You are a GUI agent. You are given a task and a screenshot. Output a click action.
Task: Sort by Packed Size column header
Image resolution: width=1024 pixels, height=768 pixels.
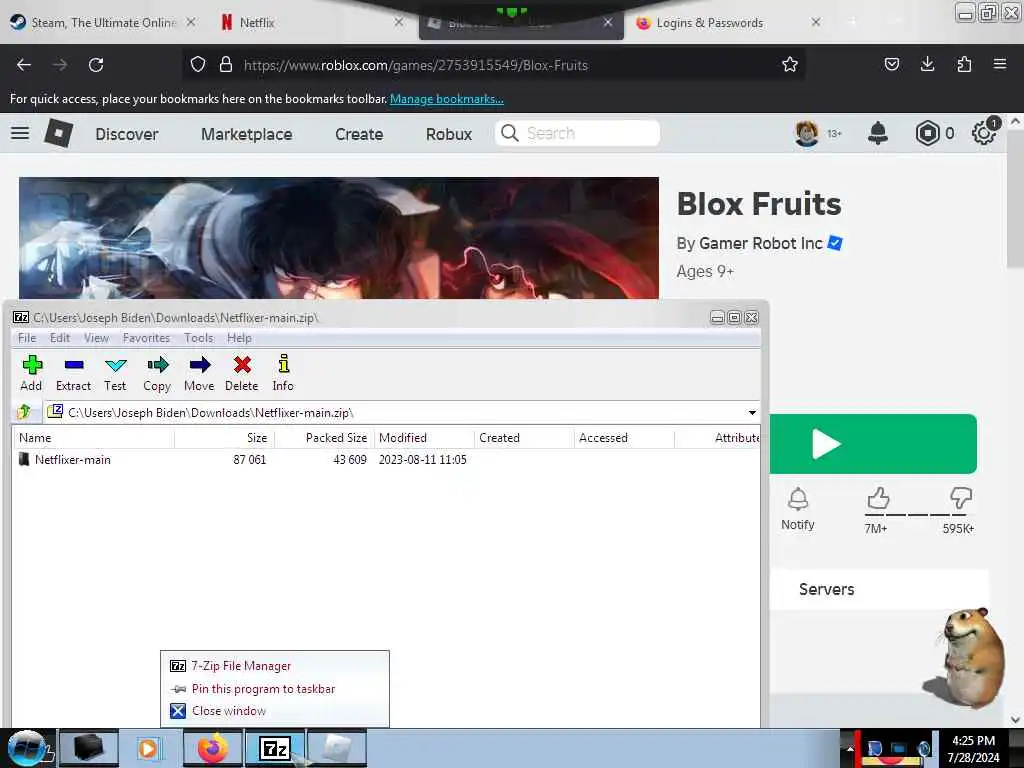click(x=325, y=438)
